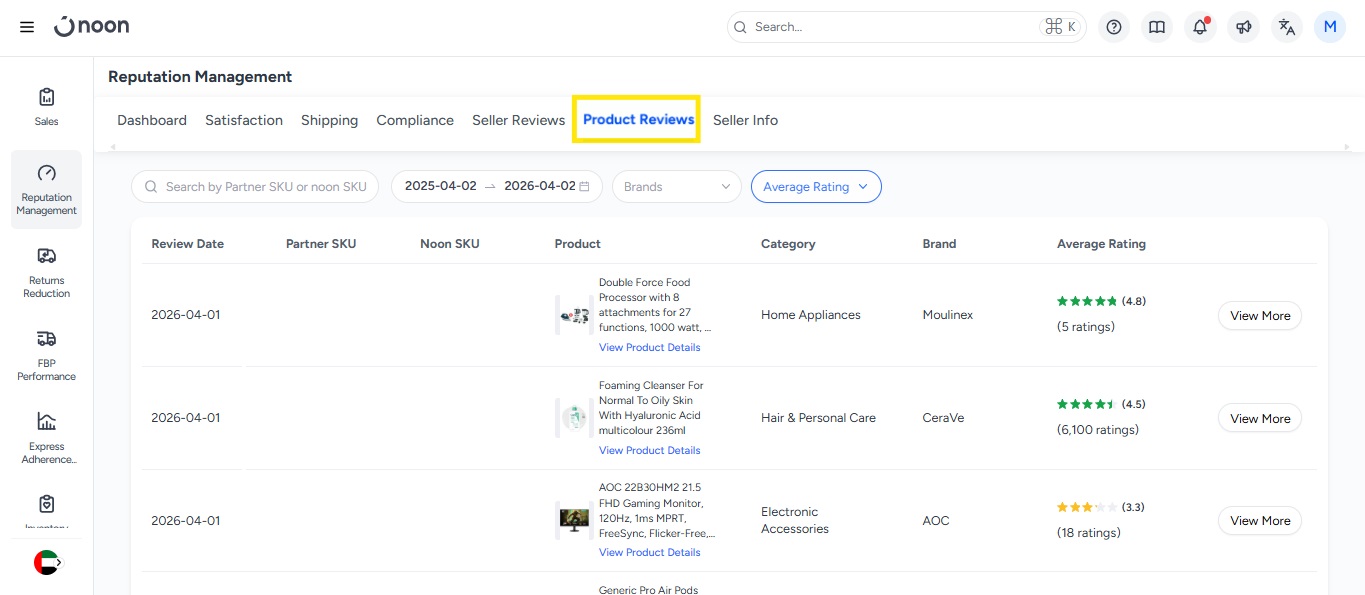Open the UAE country flag selector

47,563
